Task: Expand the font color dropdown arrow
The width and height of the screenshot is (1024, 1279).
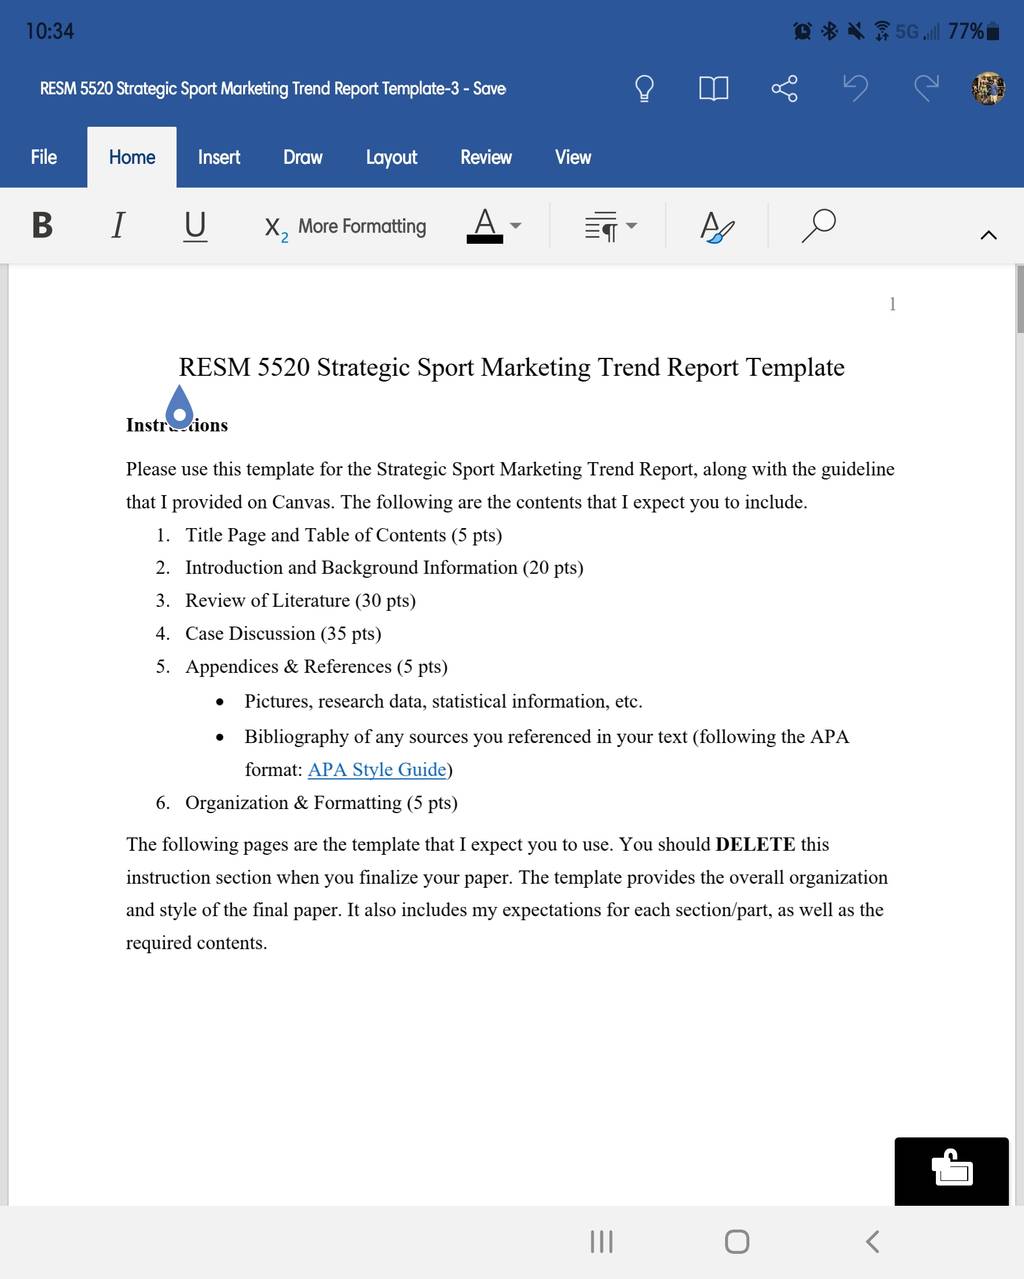Action: pyautogui.click(x=516, y=226)
